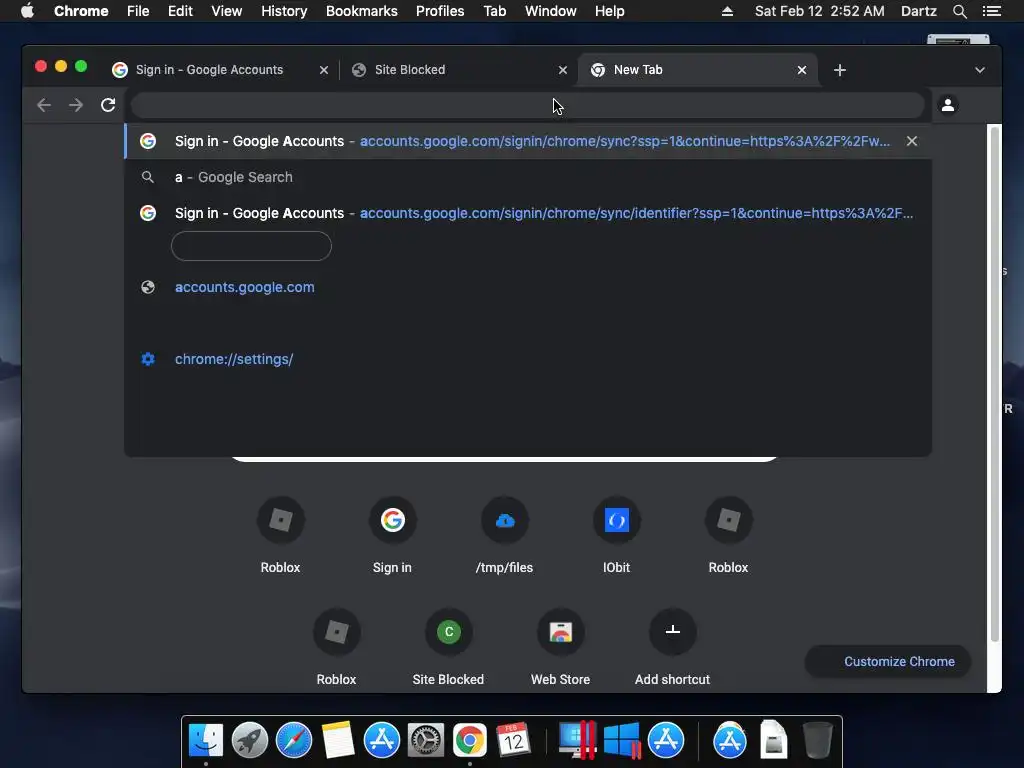Open the Site Blocked shortcut
The image size is (1024, 768).
pos(449,648)
